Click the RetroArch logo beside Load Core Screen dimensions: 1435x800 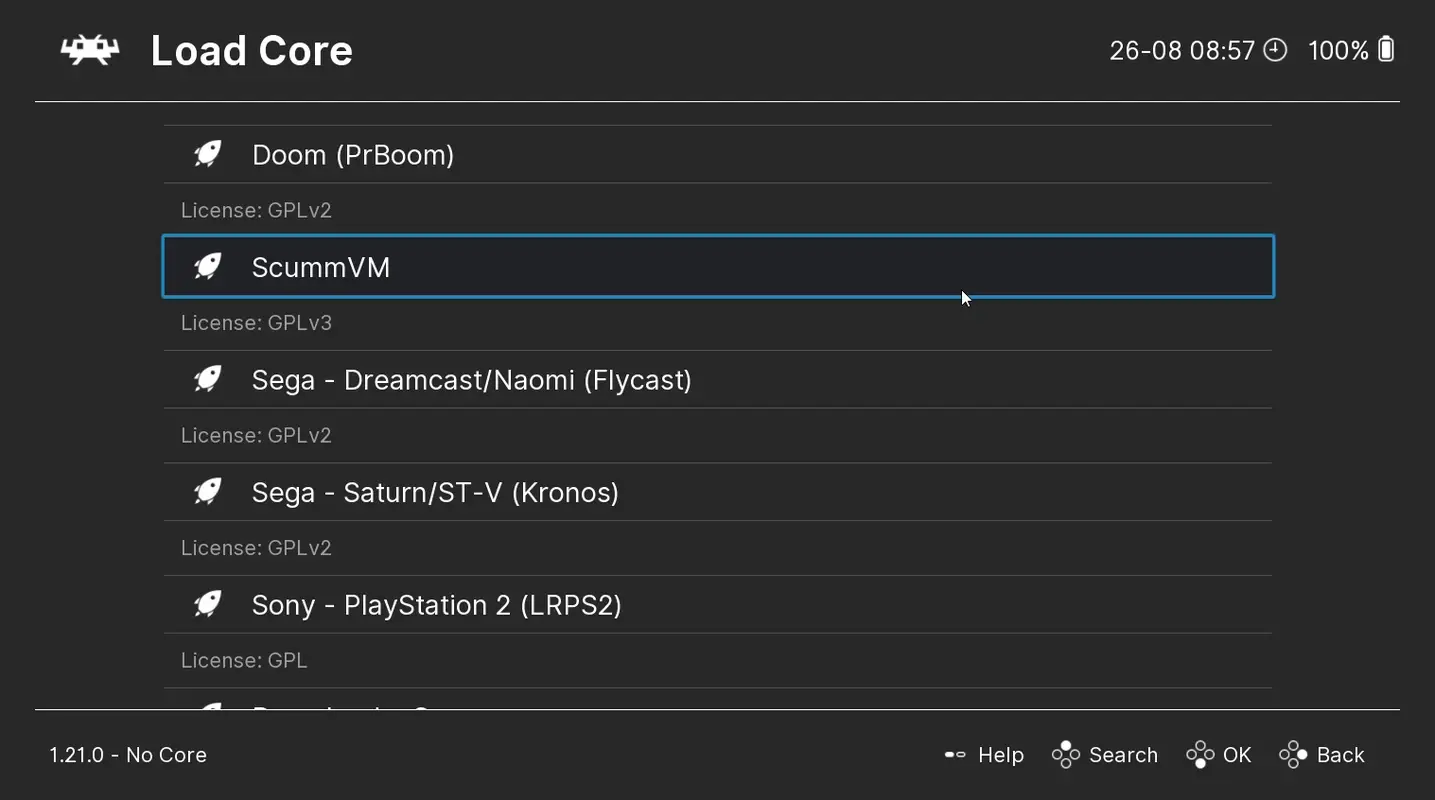pos(89,49)
